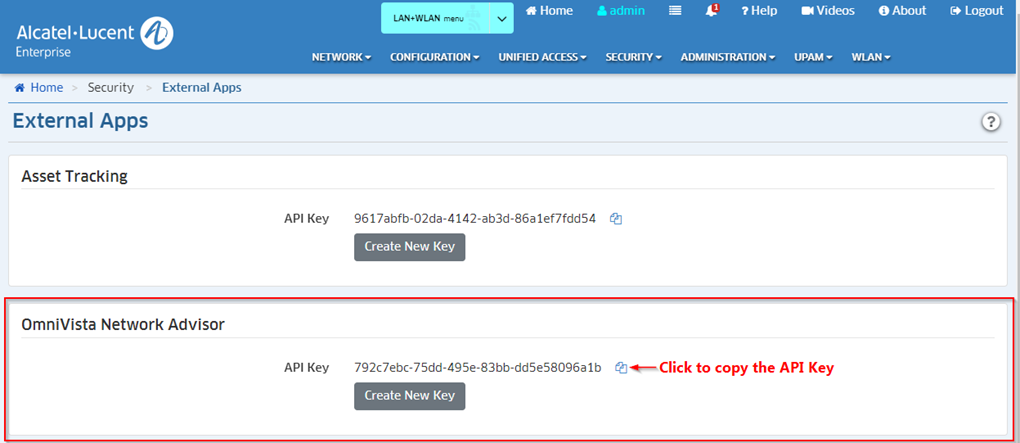Create New Key for OmniVista Network Advisor

coord(409,396)
